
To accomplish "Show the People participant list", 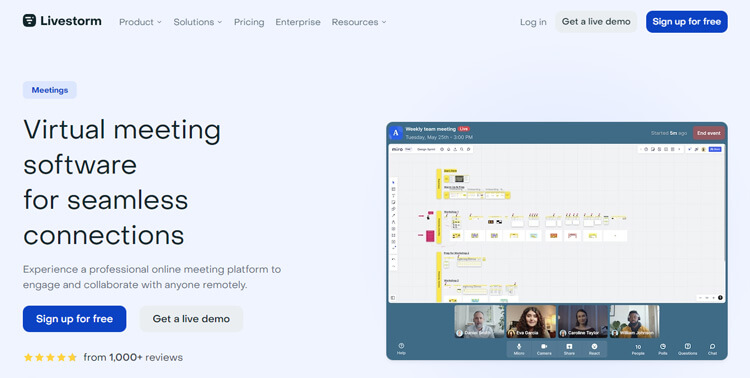I will pyautogui.click(x=638, y=349).
